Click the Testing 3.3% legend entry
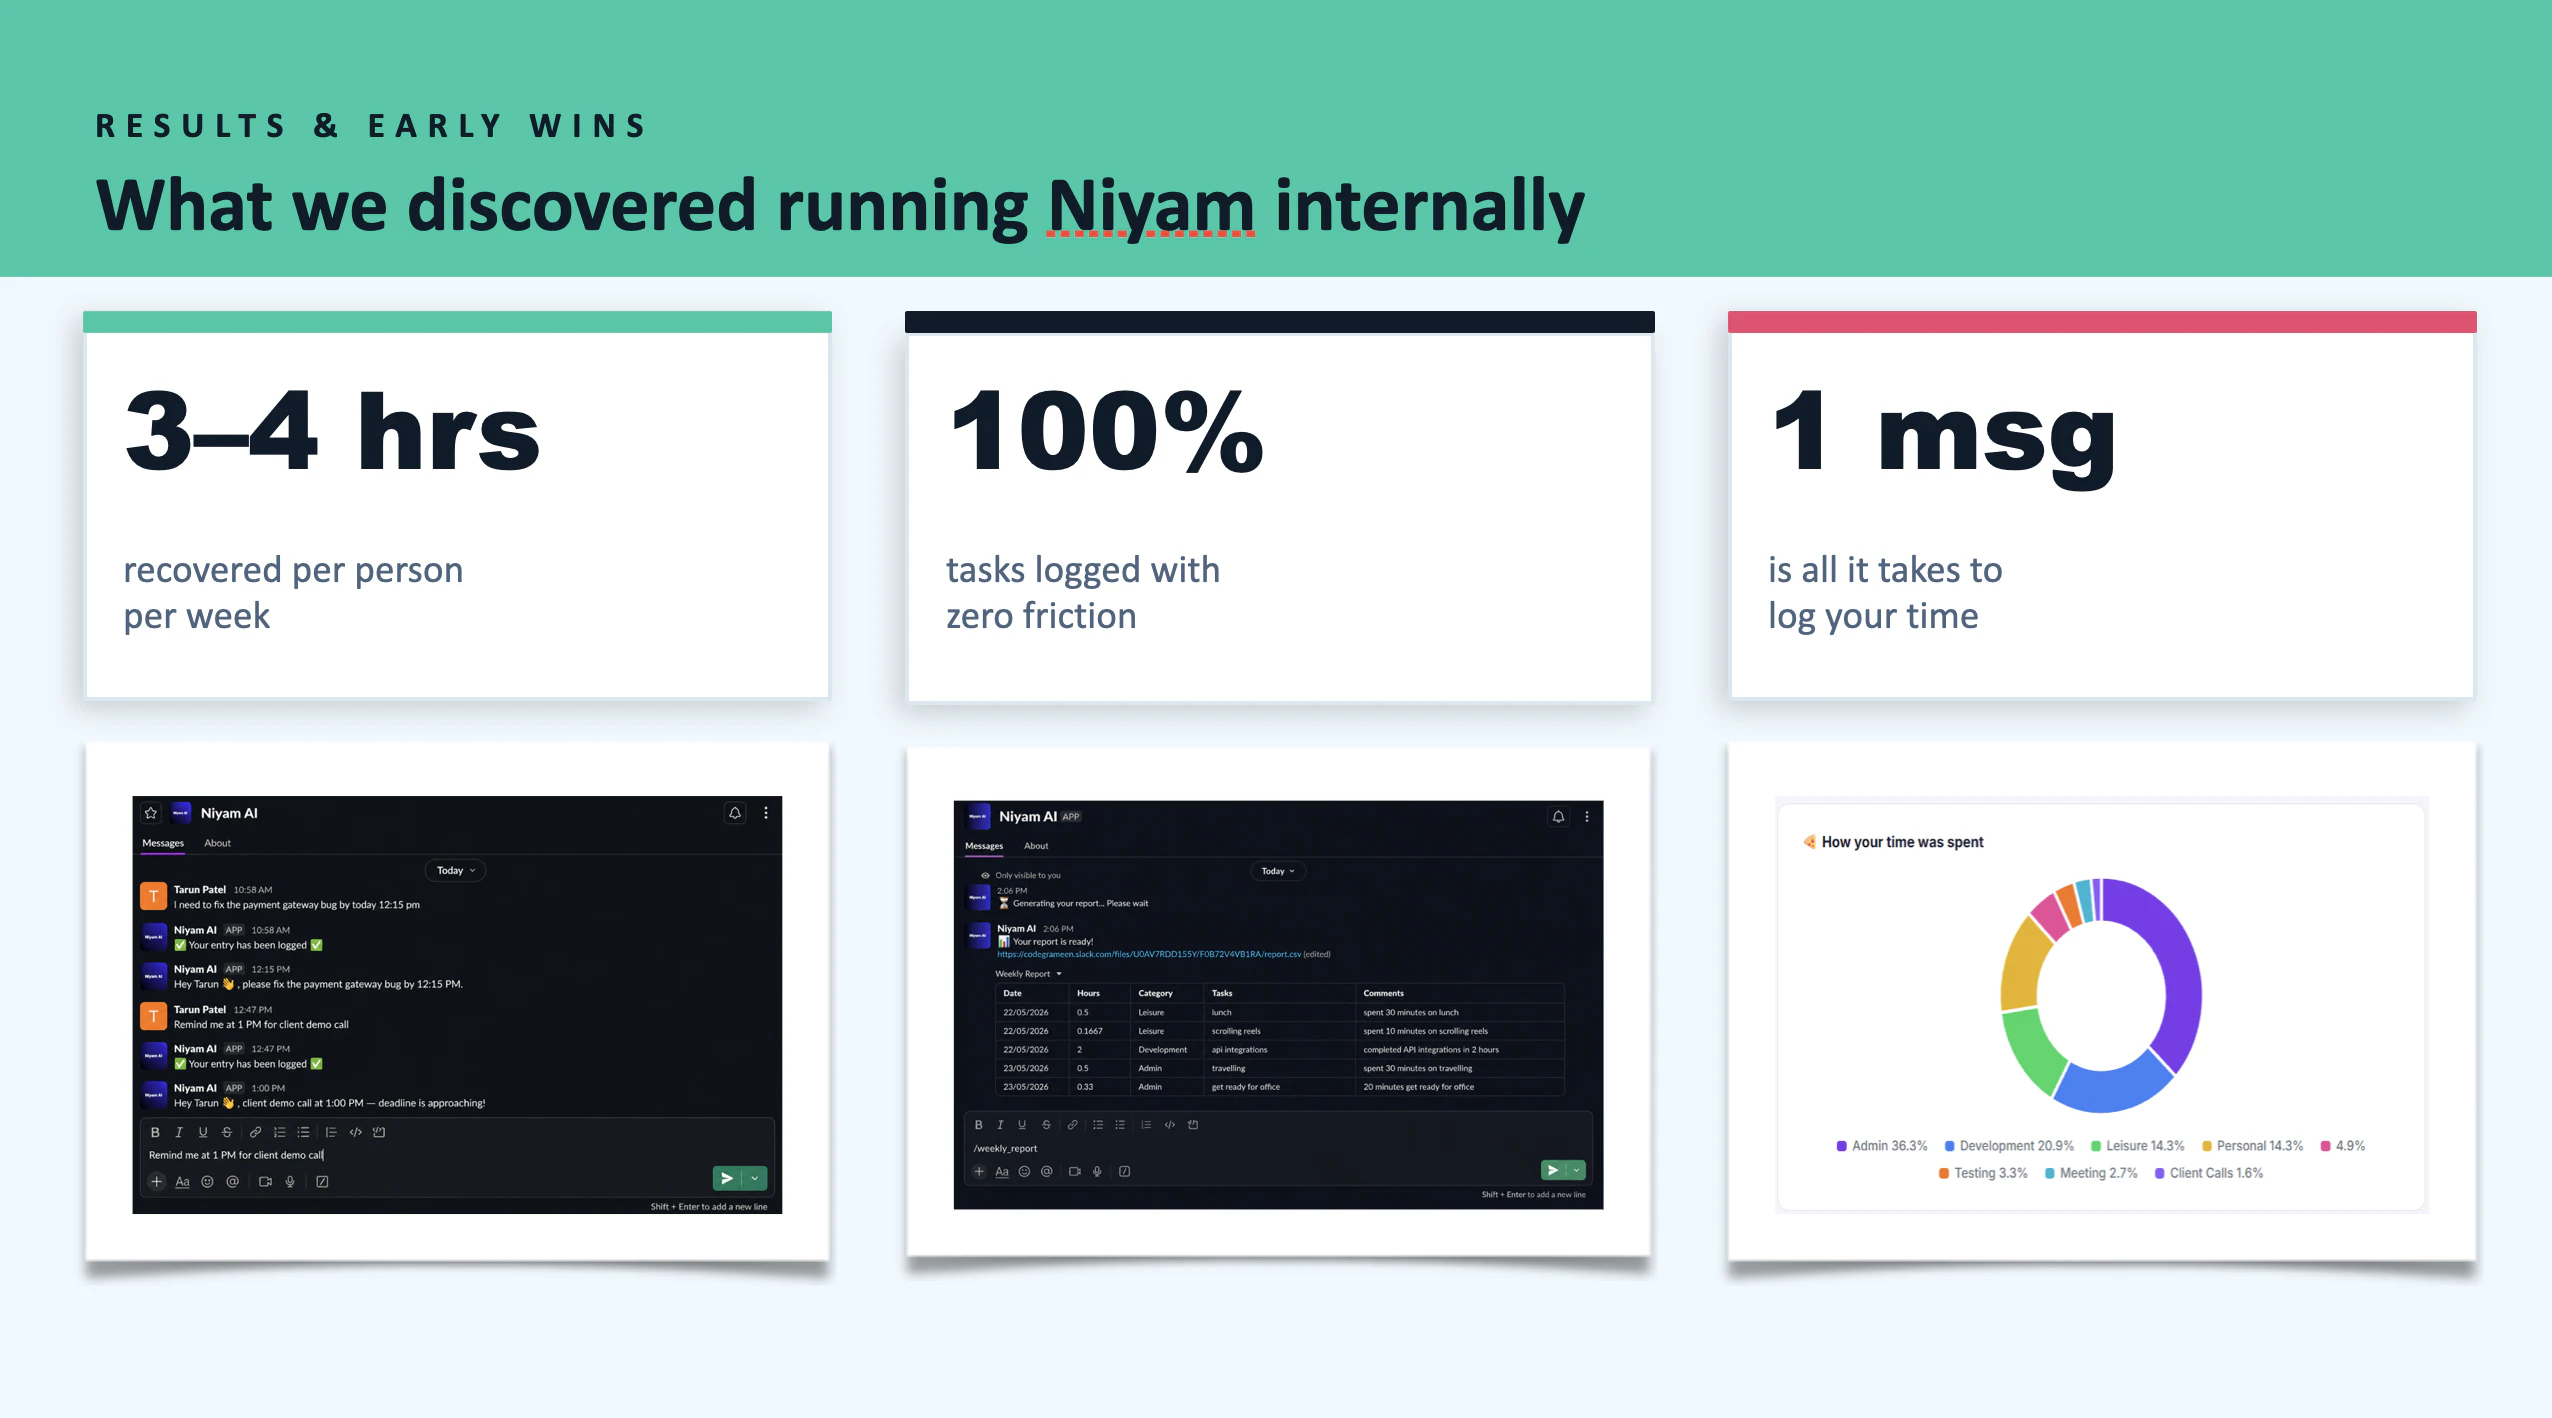2552x1418 pixels. pyautogui.click(x=1983, y=1173)
